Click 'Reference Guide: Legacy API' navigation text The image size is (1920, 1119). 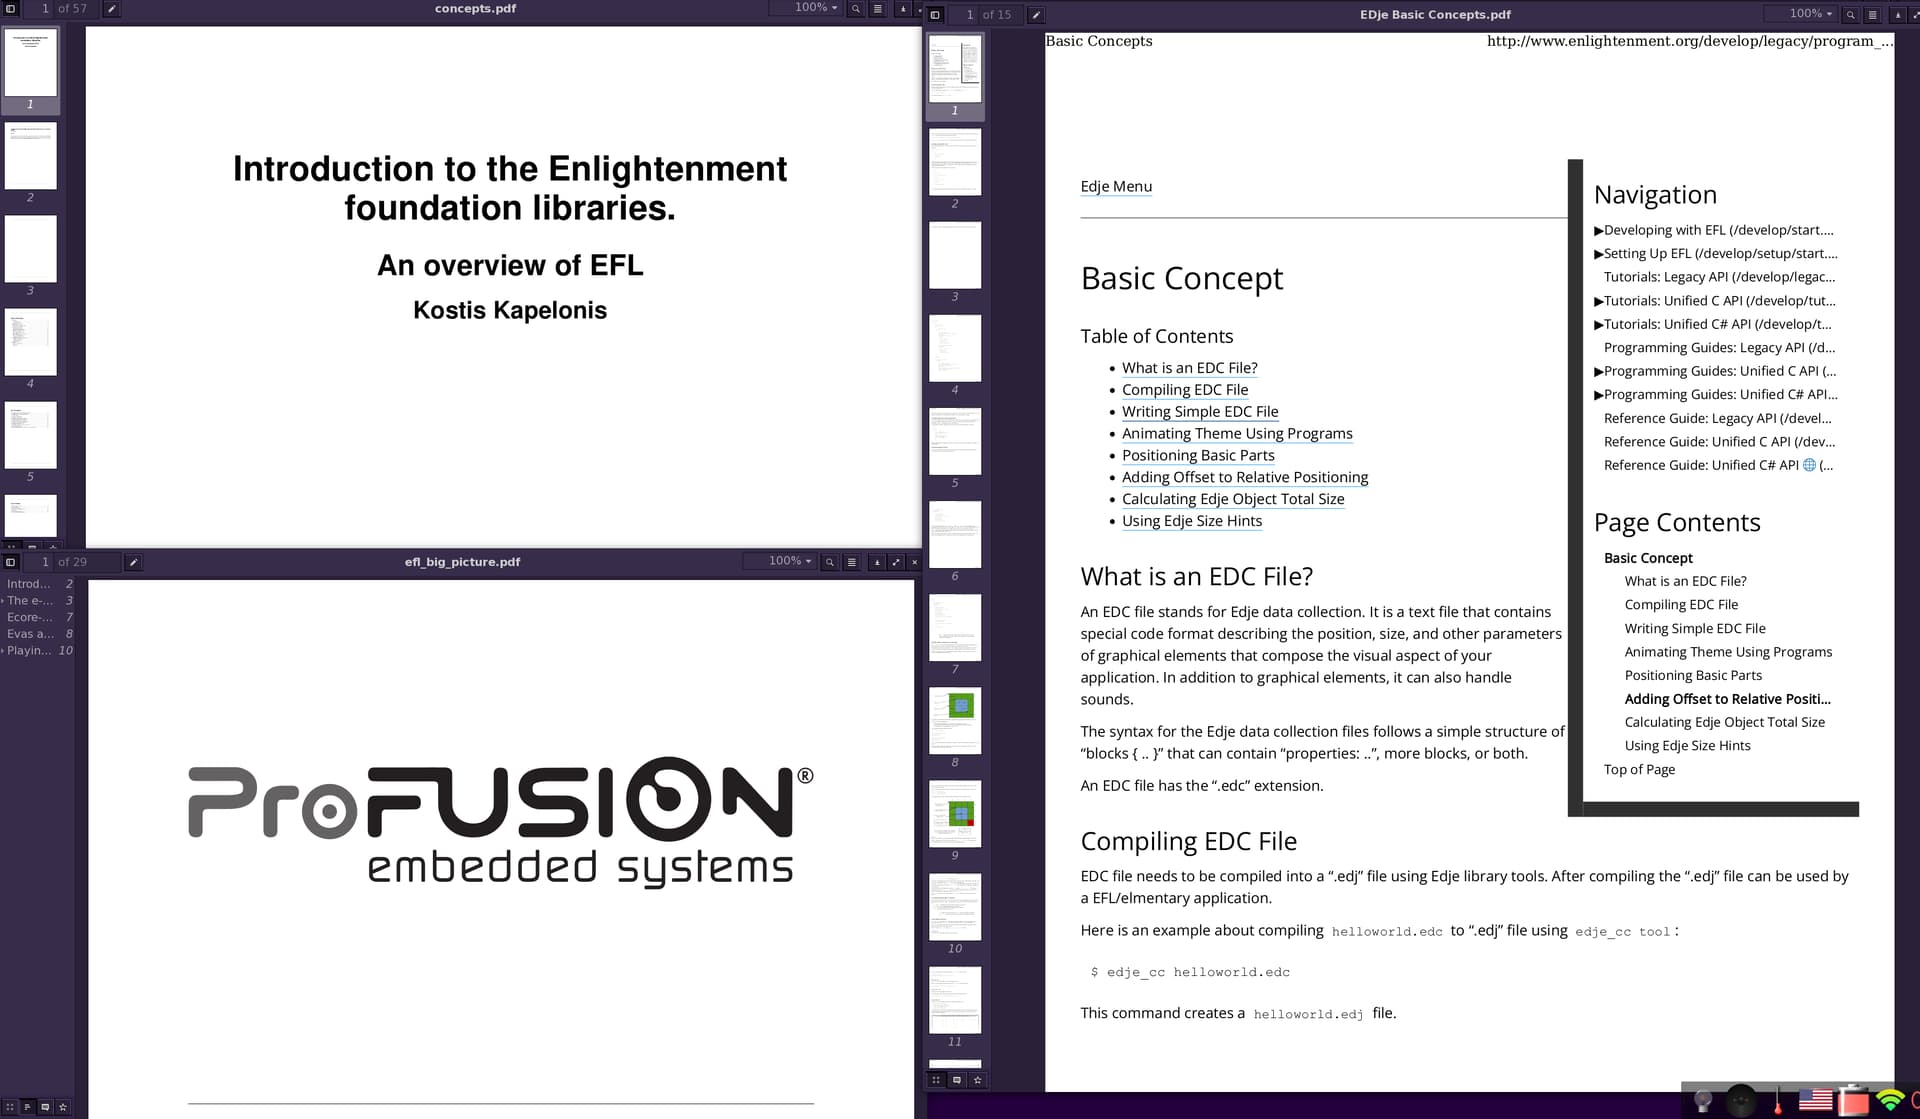[1717, 419]
